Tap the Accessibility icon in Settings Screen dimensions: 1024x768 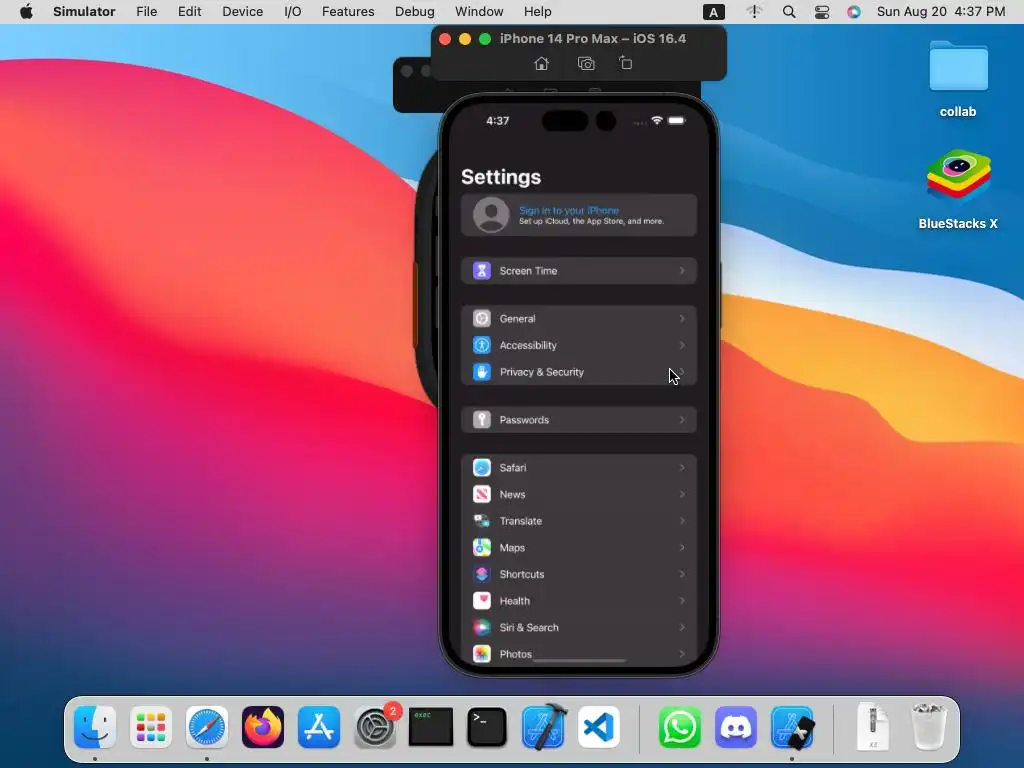click(482, 345)
